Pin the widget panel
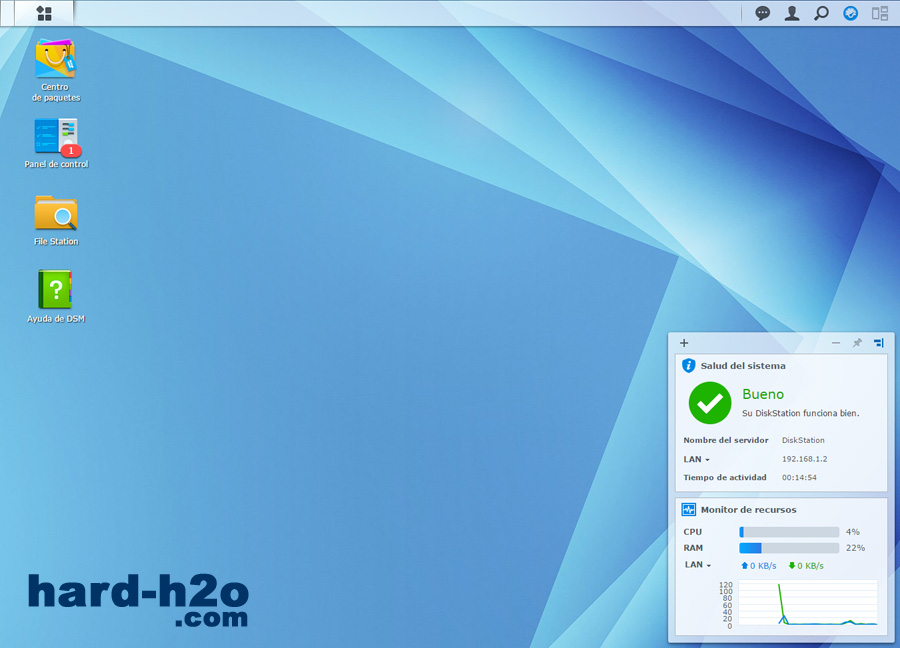900x648 pixels. 857,343
